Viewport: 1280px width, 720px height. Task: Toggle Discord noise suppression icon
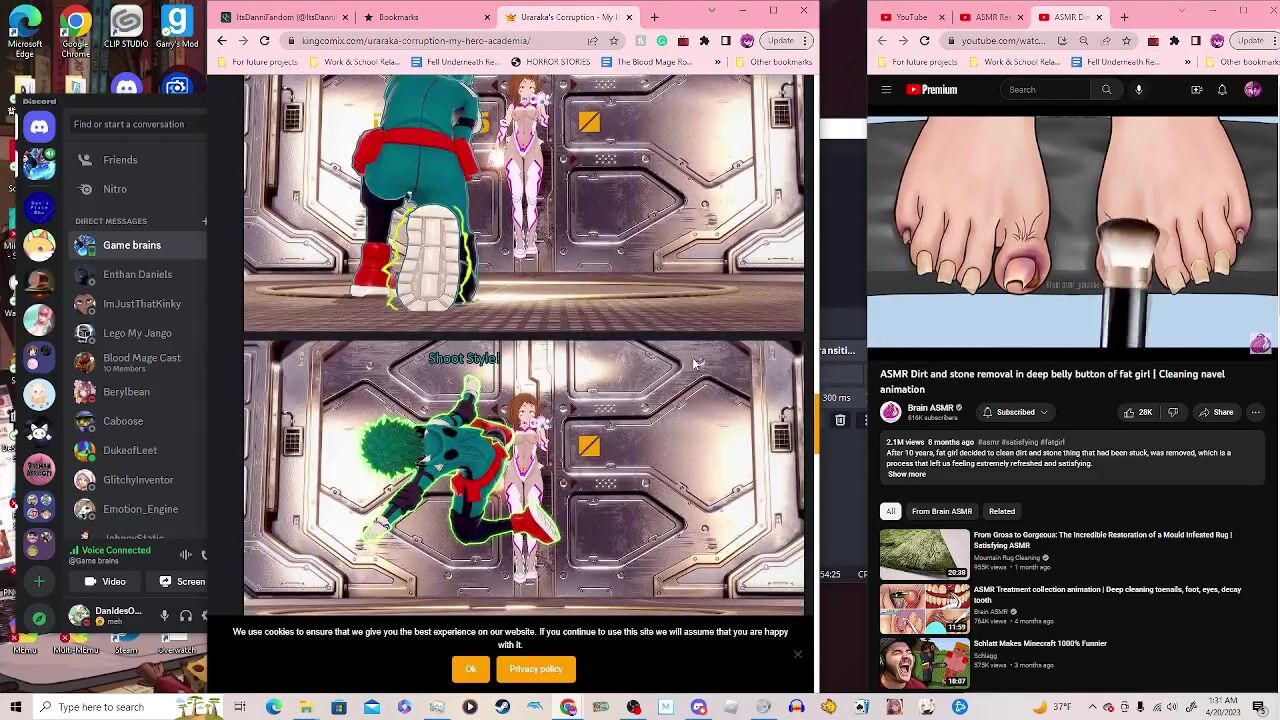pyautogui.click(x=185, y=554)
